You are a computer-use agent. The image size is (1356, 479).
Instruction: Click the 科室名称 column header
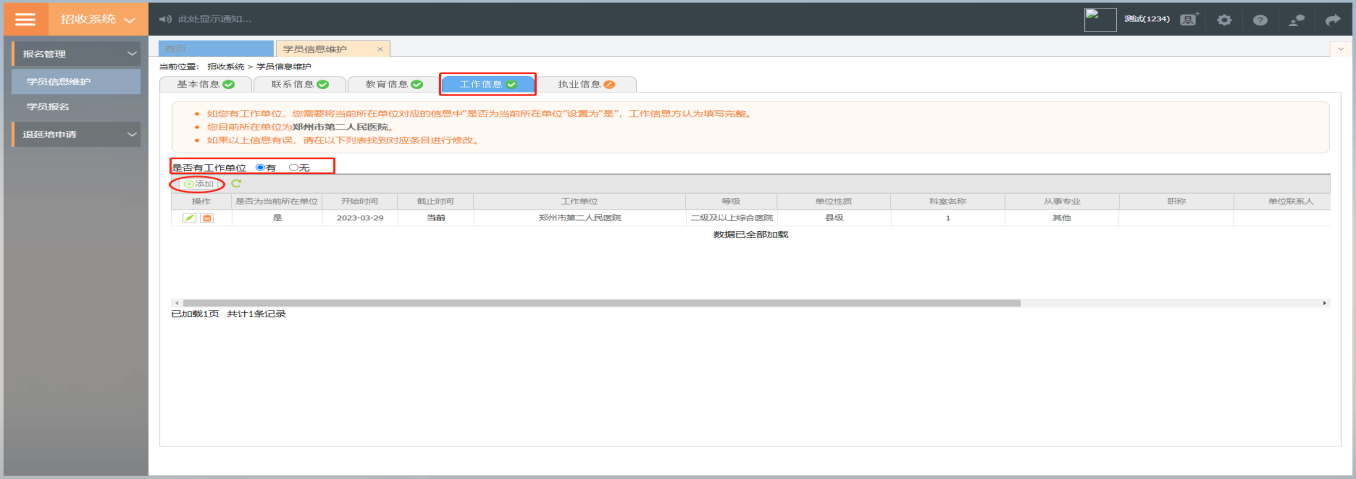pyautogui.click(x=947, y=201)
